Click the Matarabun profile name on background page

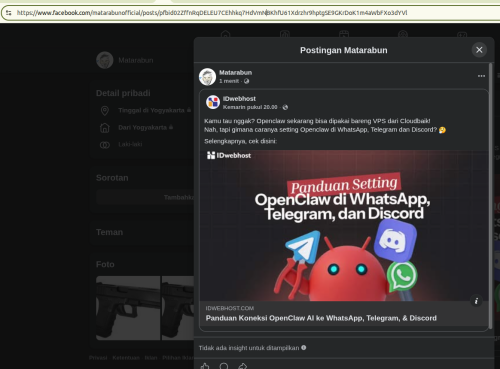(x=136, y=60)
